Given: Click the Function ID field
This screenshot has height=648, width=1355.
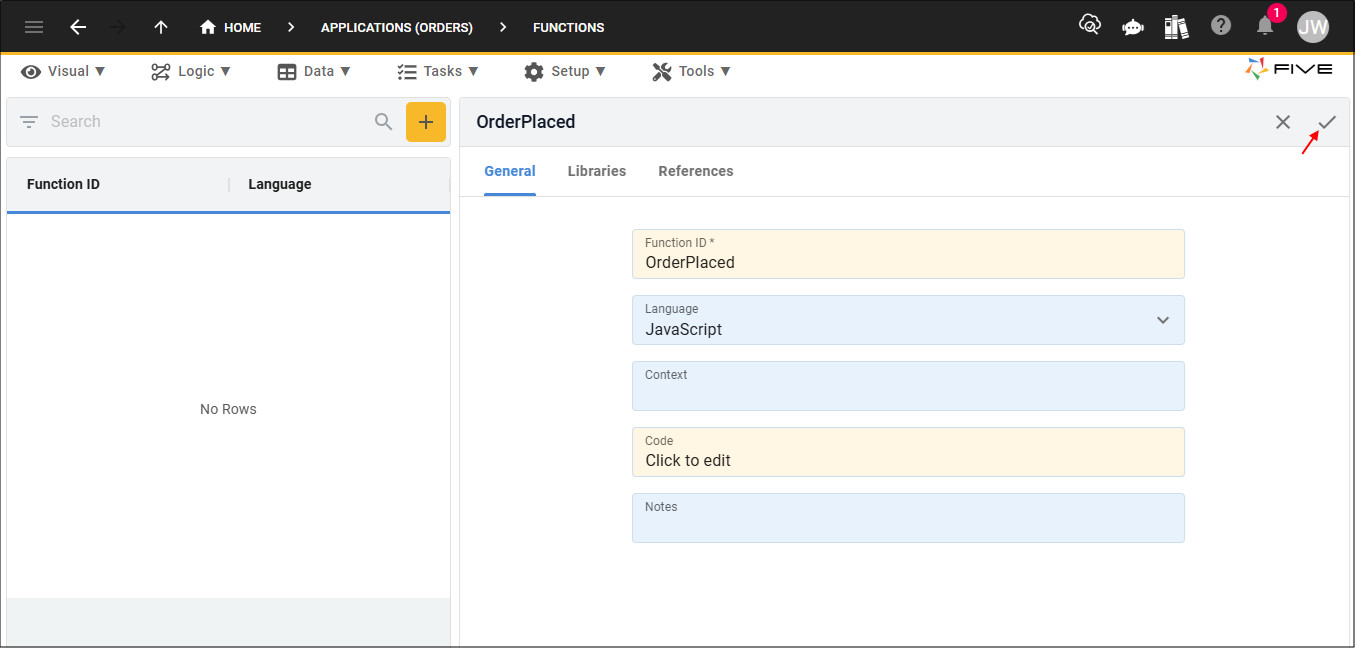Looking at the screenshot, I should point(908,254).
